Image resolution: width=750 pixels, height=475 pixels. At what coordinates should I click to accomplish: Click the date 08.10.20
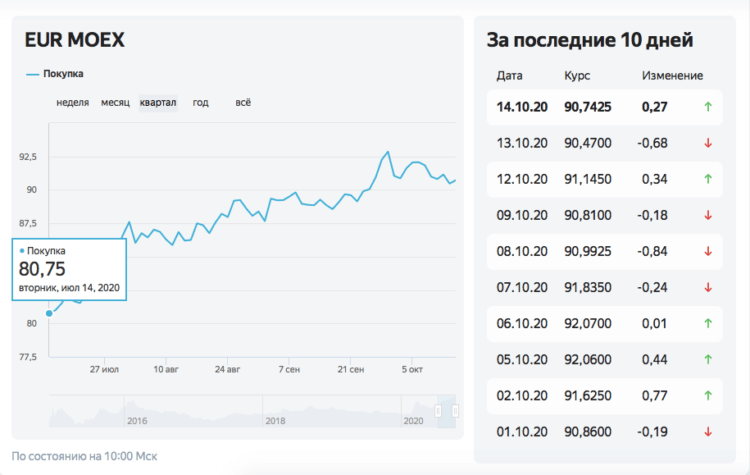pos(522,251)
